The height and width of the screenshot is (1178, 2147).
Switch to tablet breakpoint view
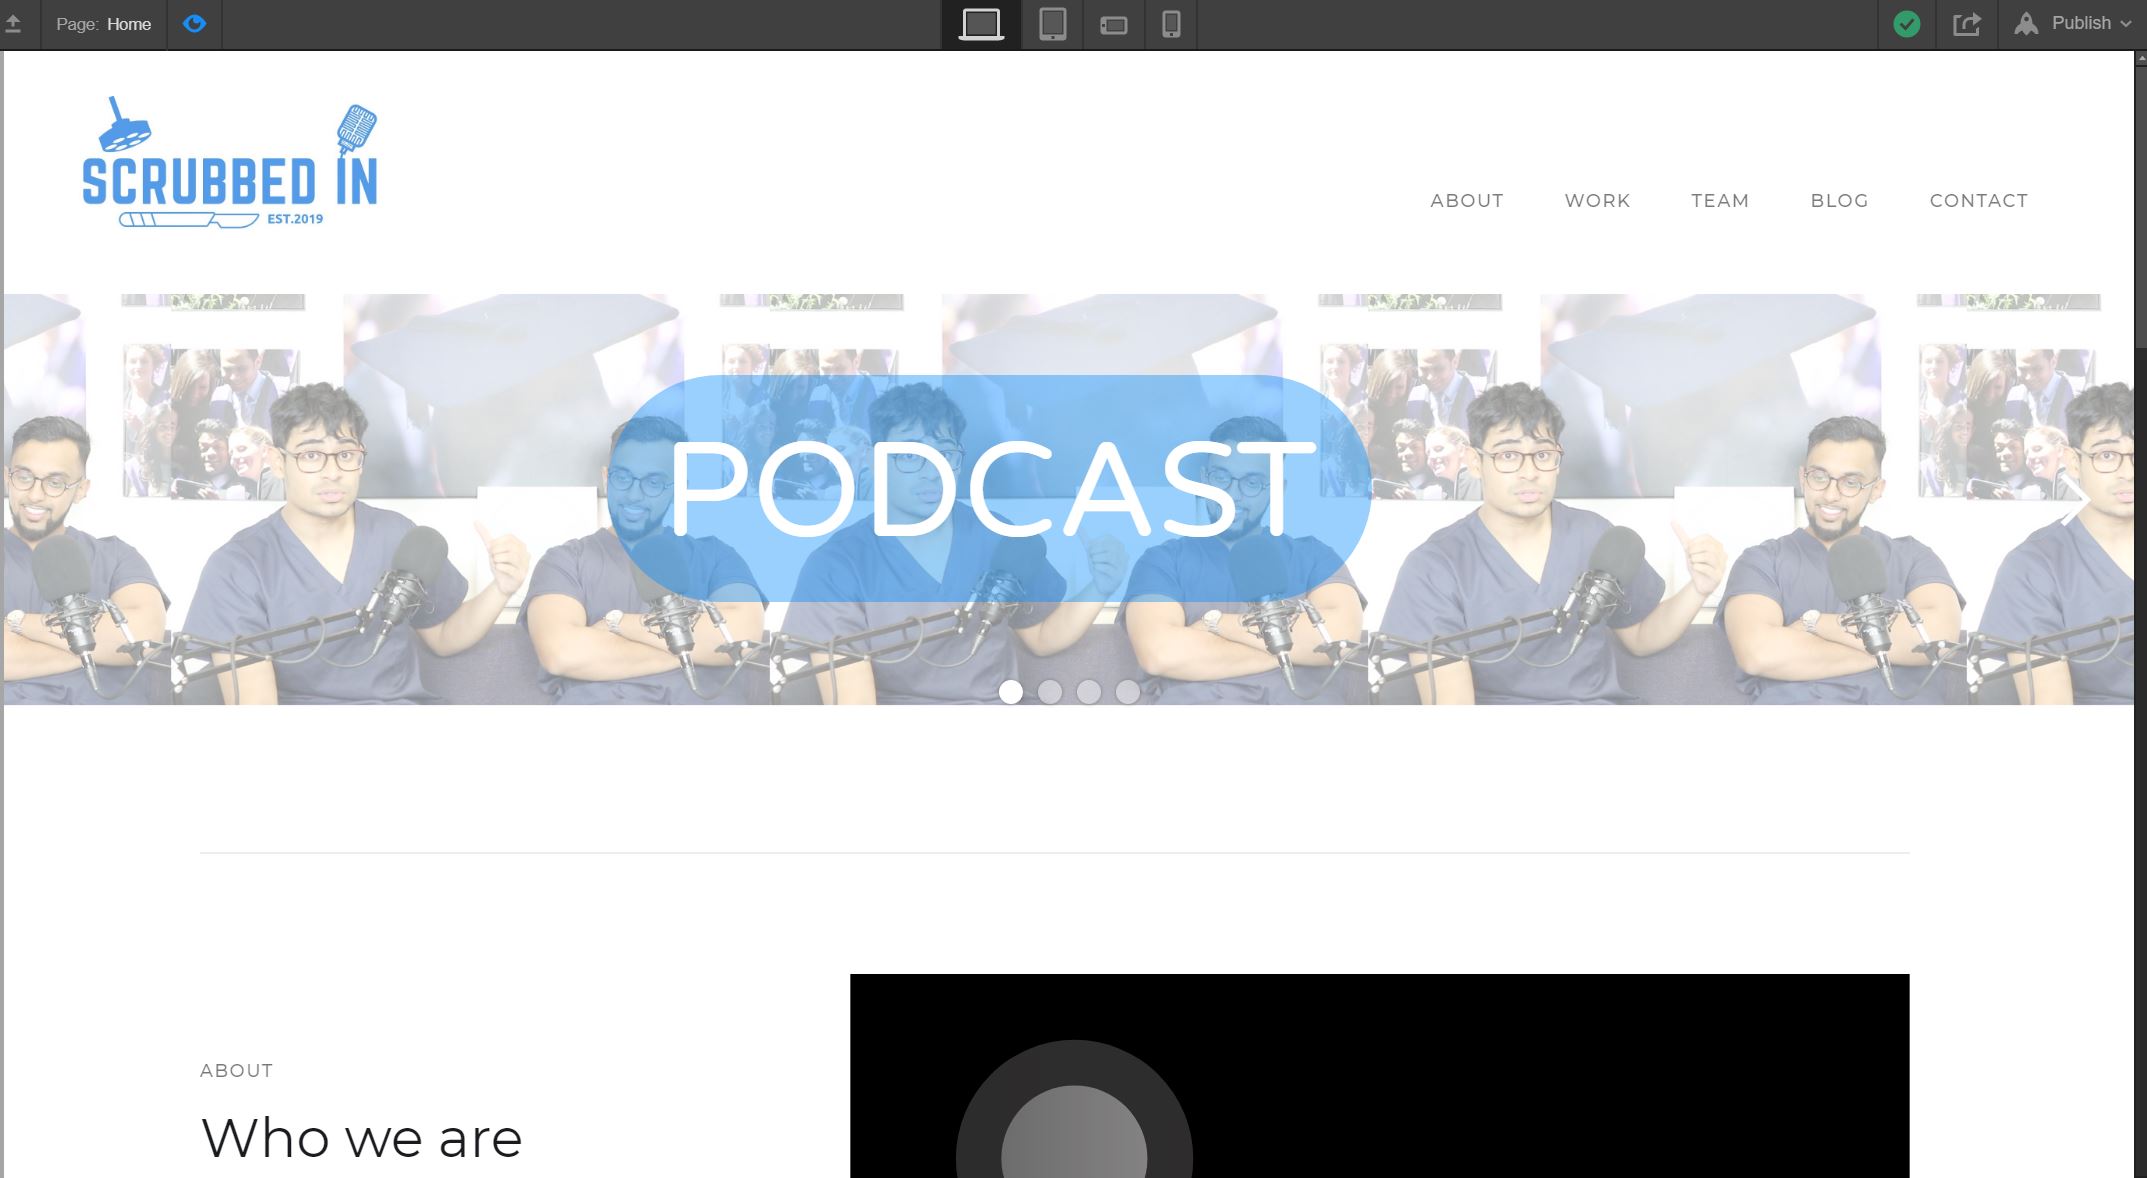(x=1052, y=24)
